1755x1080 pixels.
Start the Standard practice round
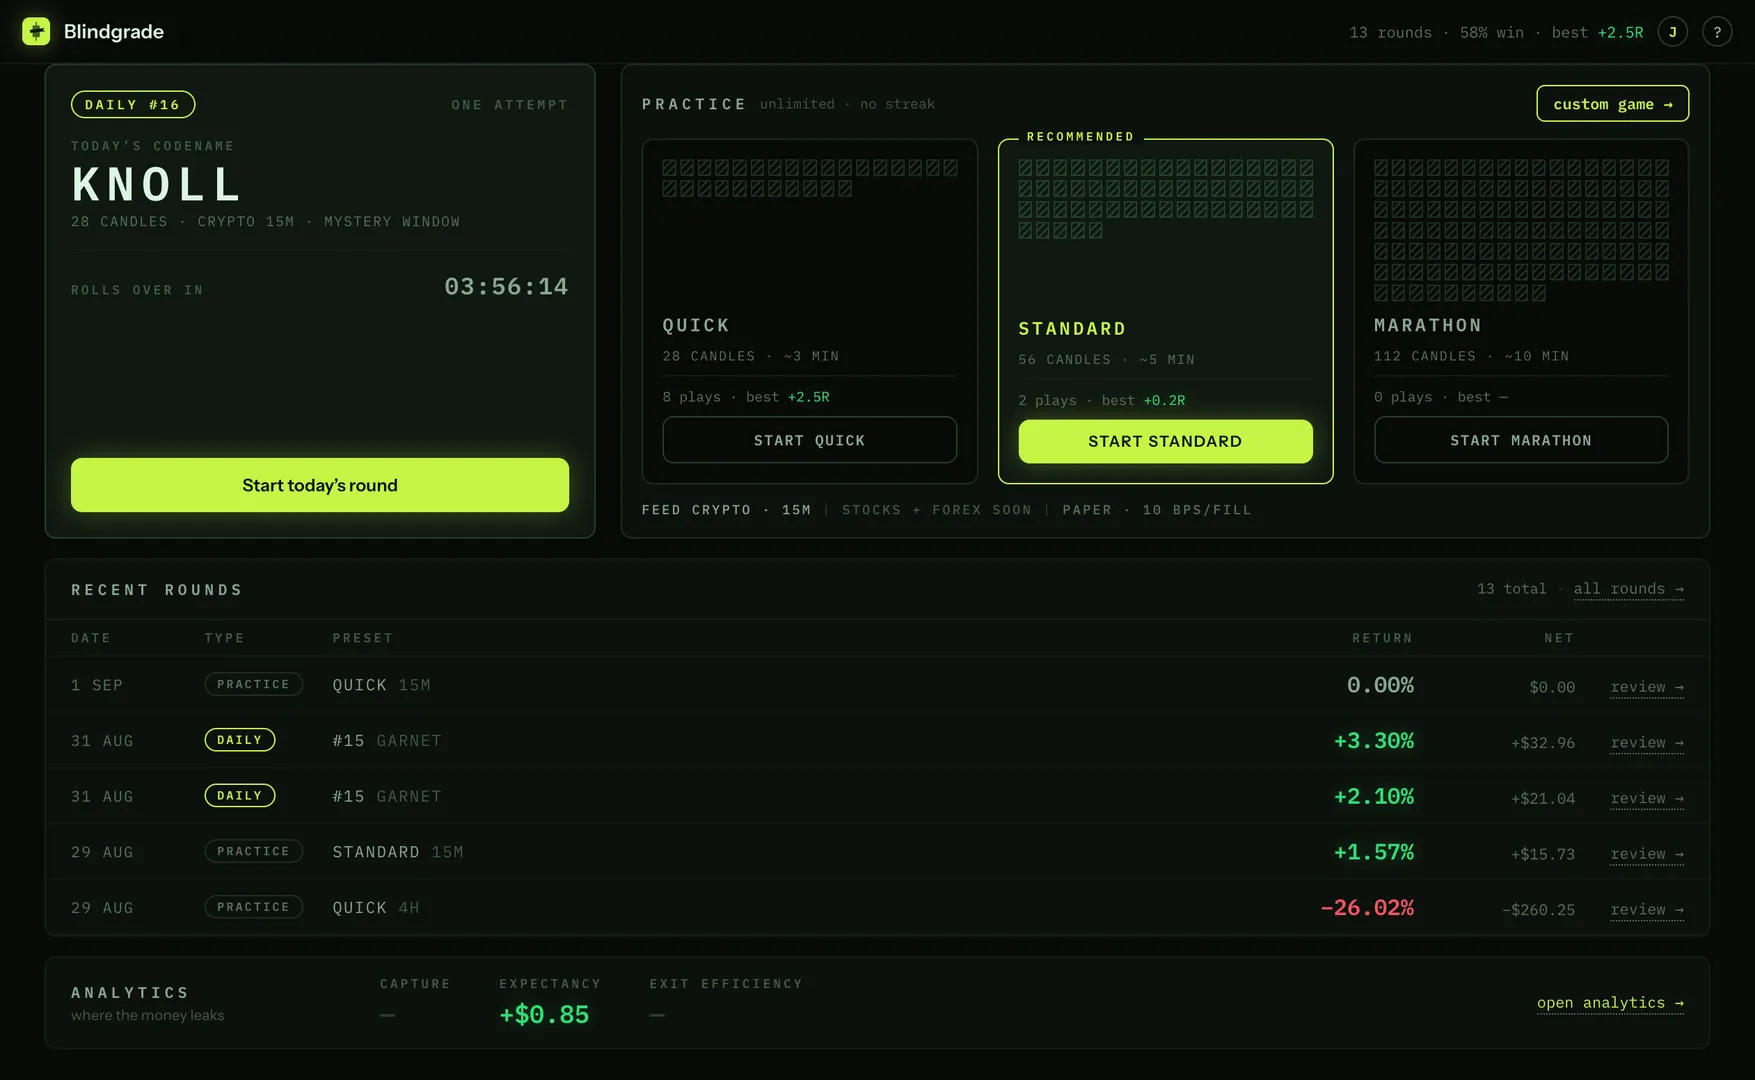click(1165, 441)
